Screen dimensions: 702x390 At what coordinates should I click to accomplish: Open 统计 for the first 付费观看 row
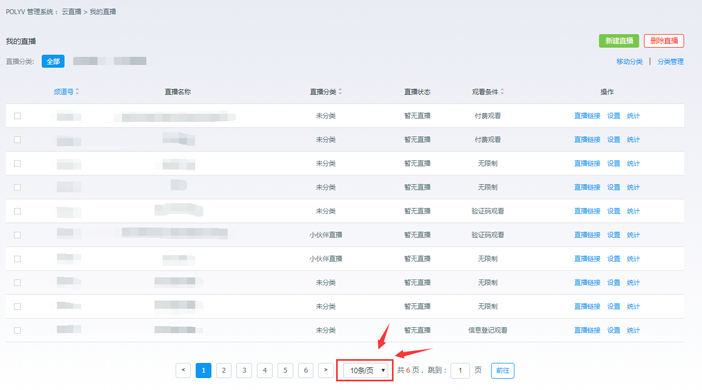(x=633, y=116)
